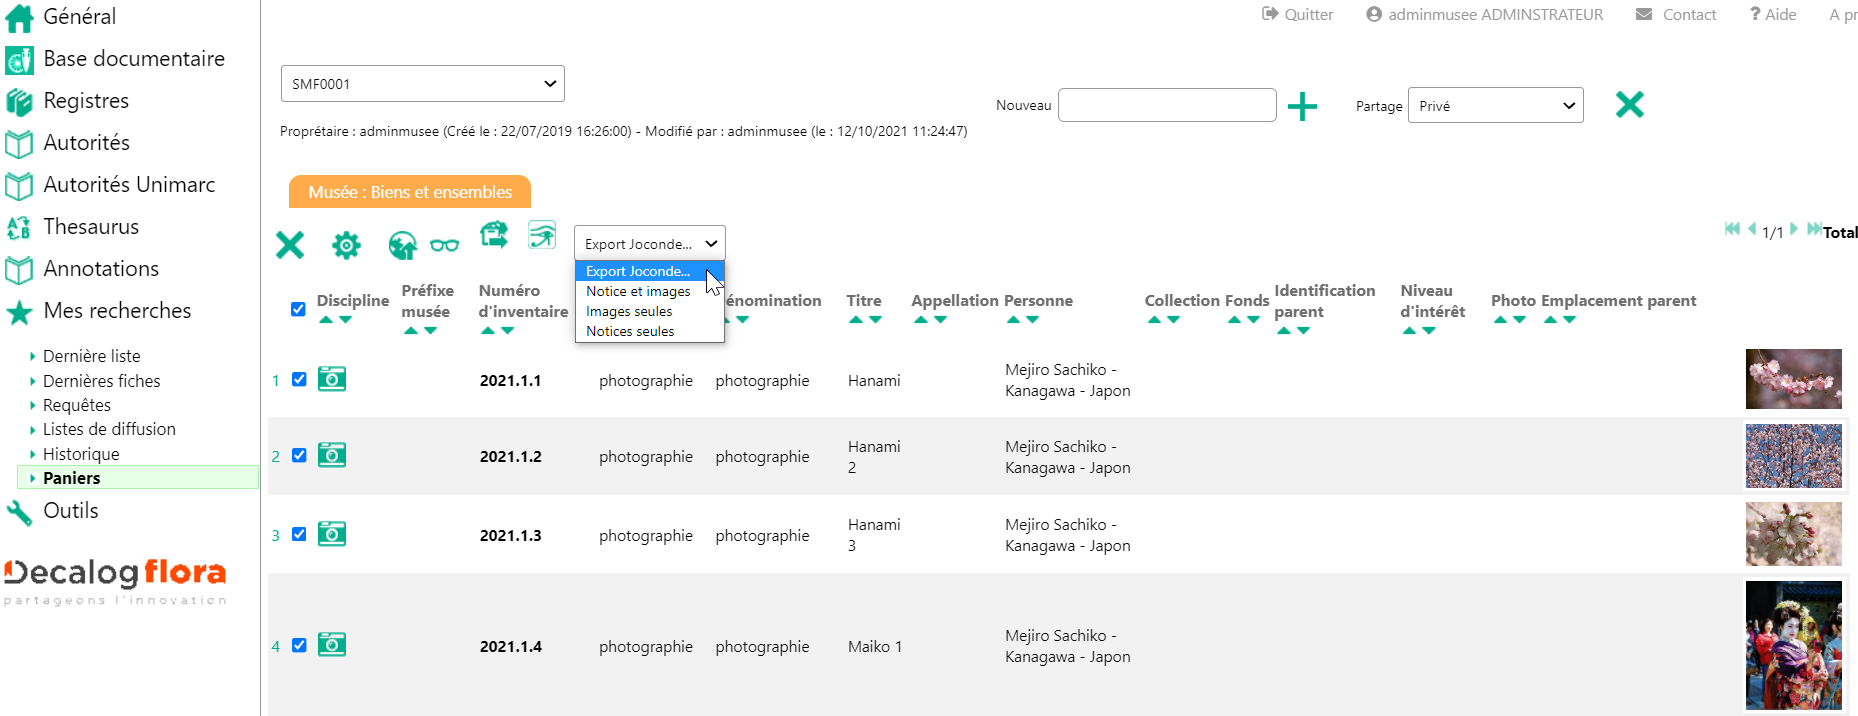Click the wrench icon for Outils
Viewport: 1858px width, 716px height.
(x=19, y=512)
